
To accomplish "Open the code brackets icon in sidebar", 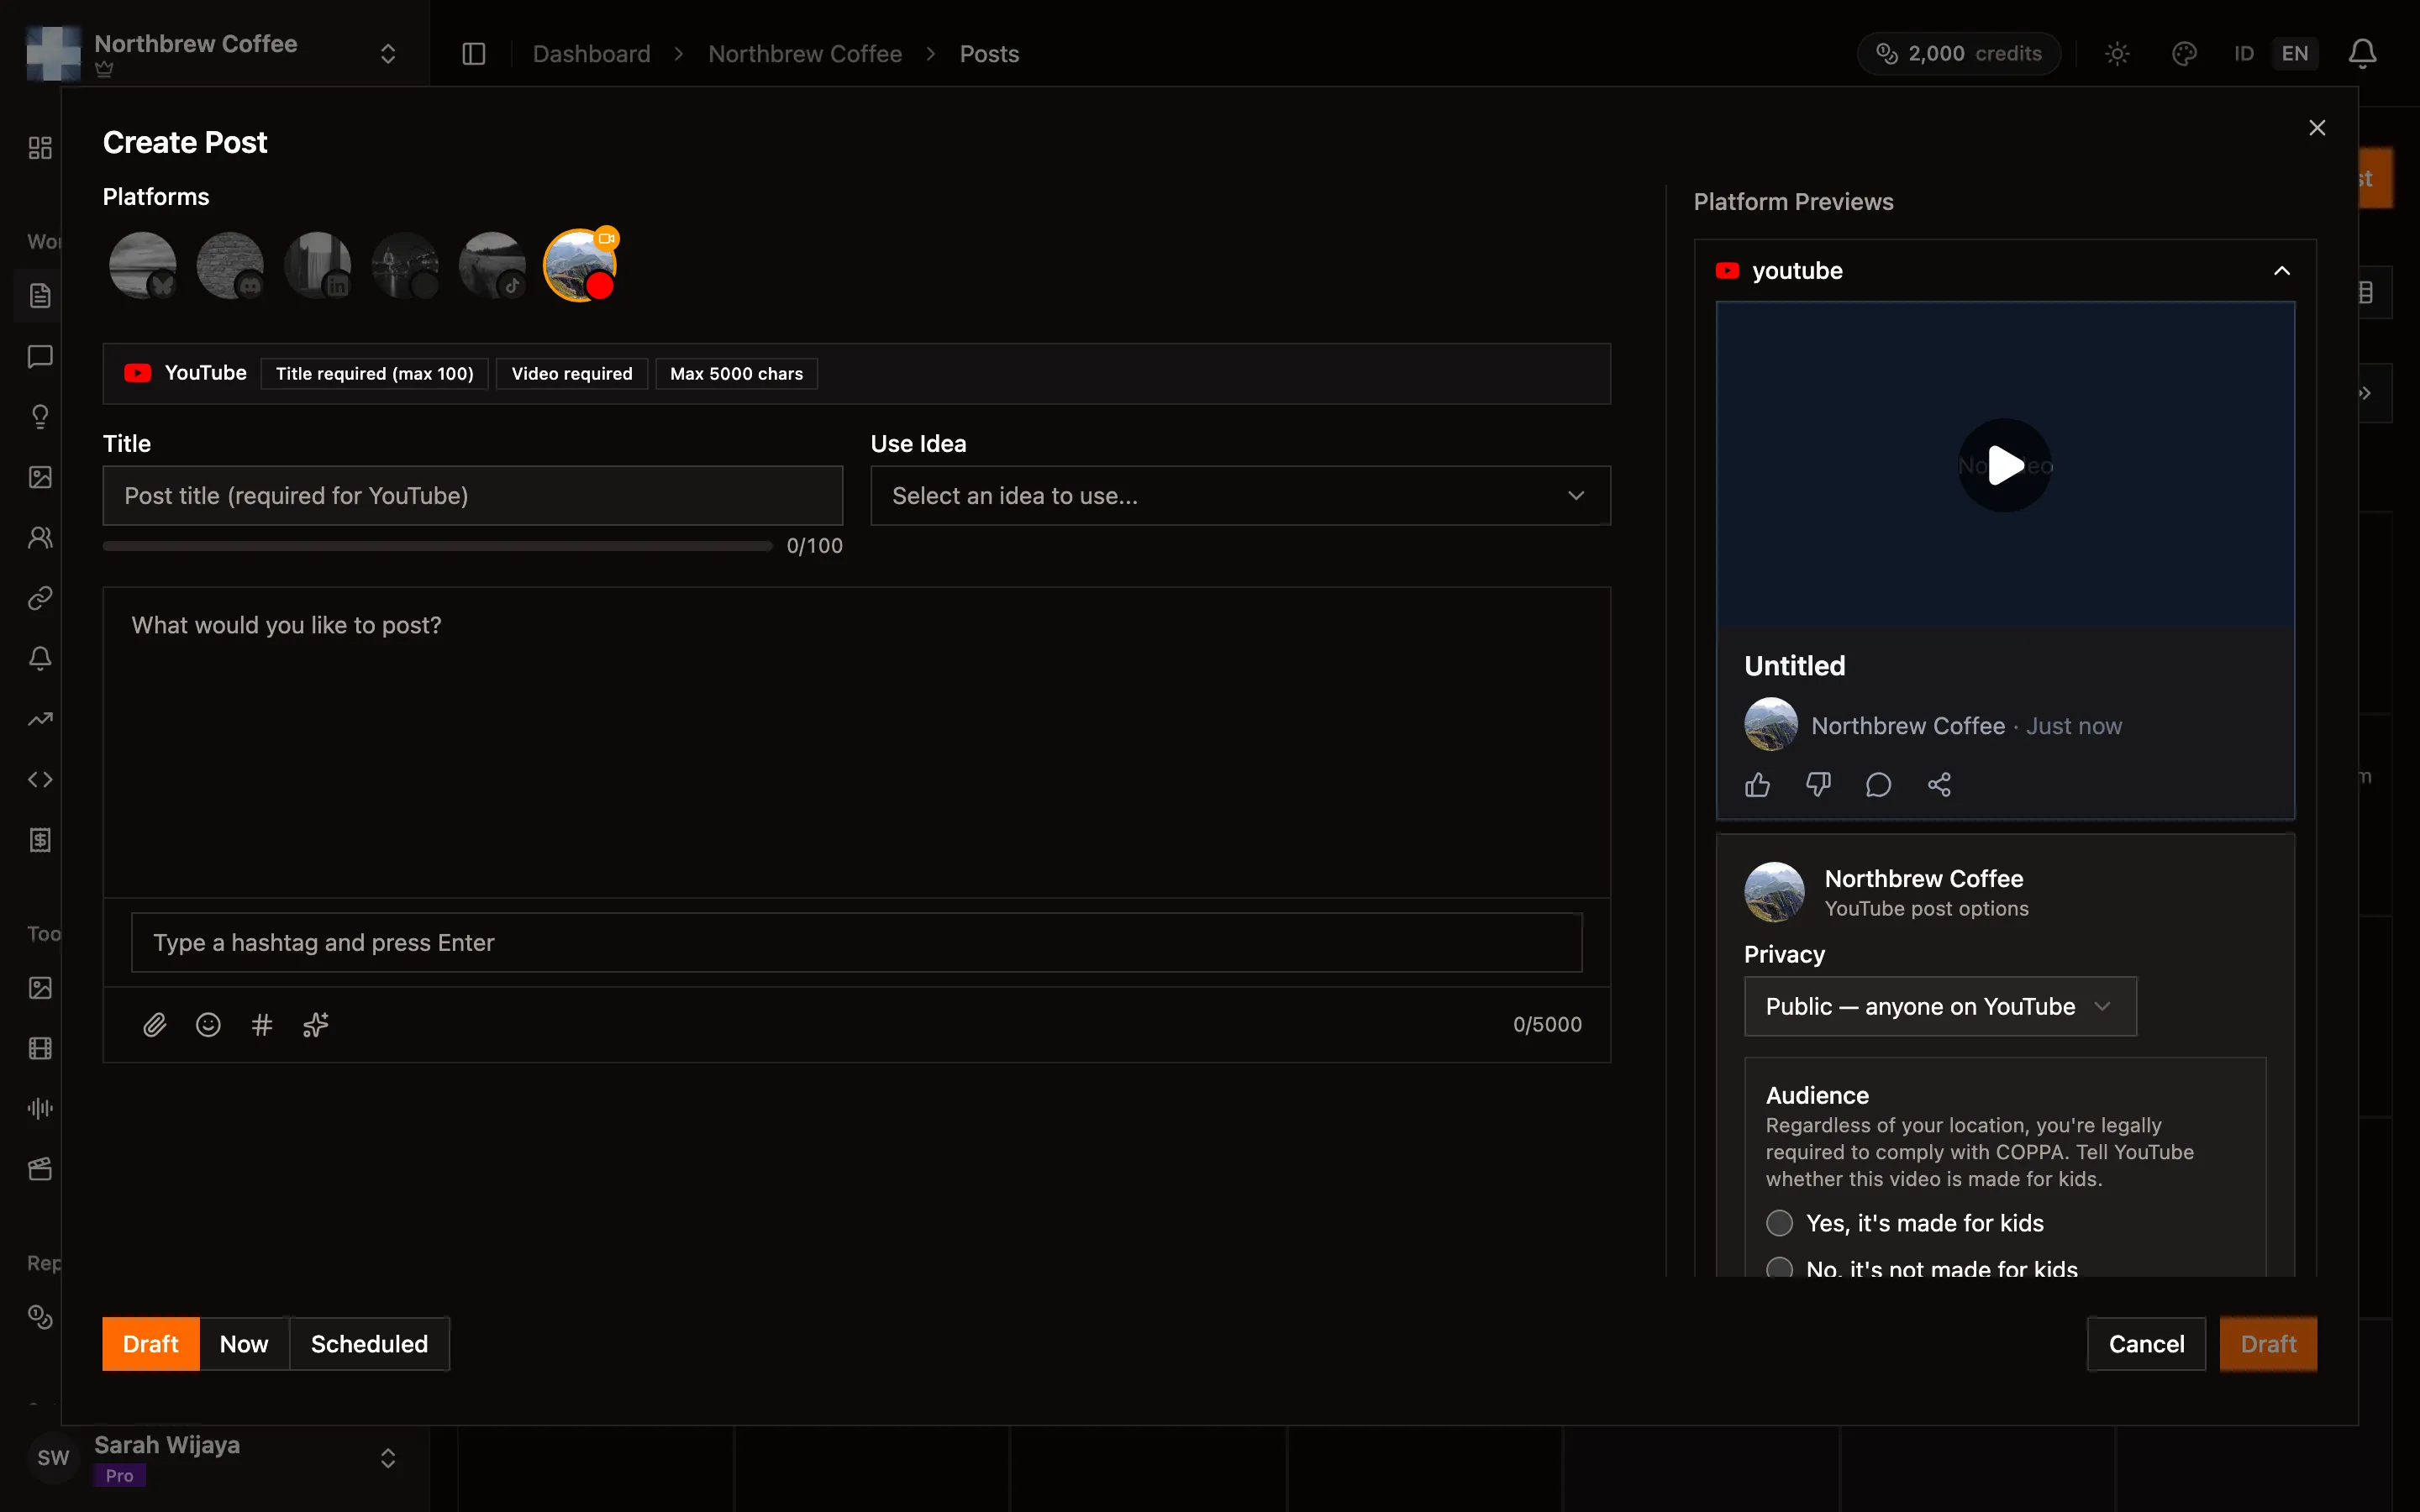I will coord(40,780).
